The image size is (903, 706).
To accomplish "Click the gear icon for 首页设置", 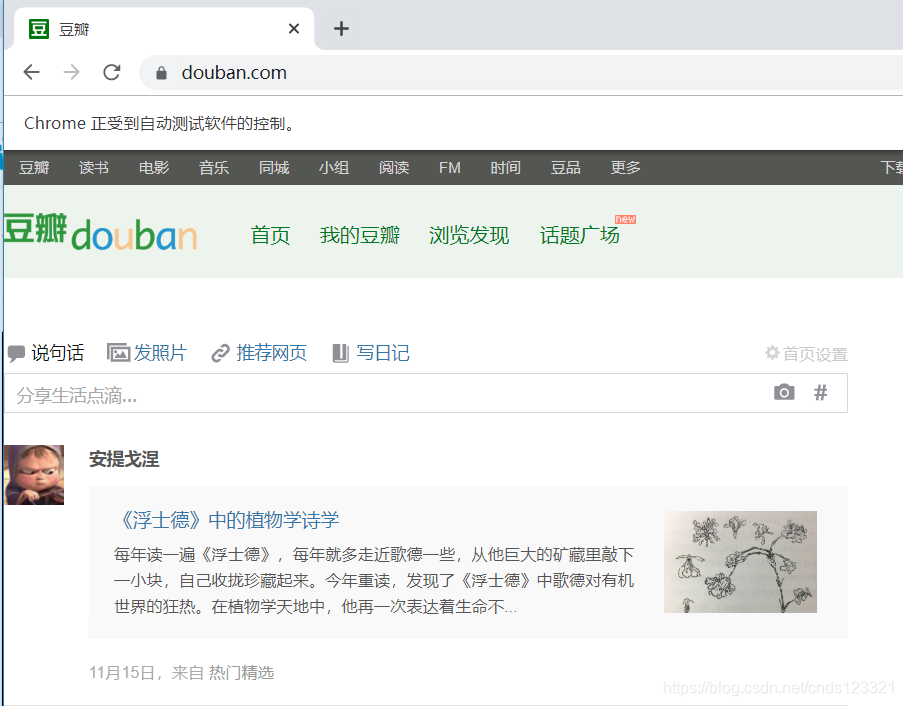I will click(x=772, y=352).
